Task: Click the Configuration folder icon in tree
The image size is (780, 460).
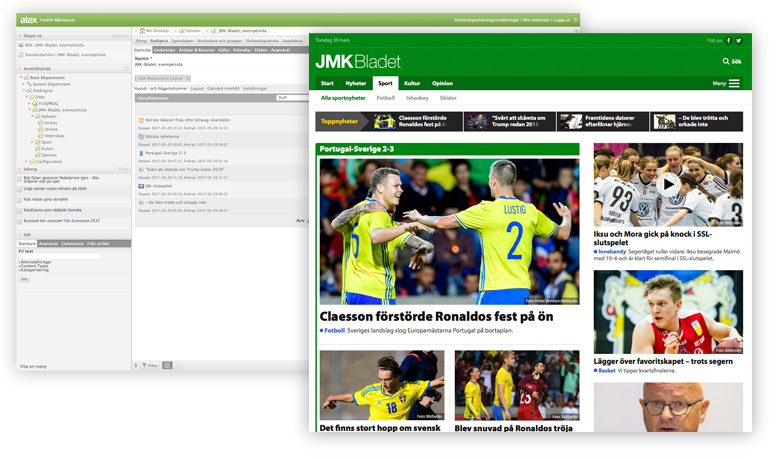Action: click(x=32, y=161)
